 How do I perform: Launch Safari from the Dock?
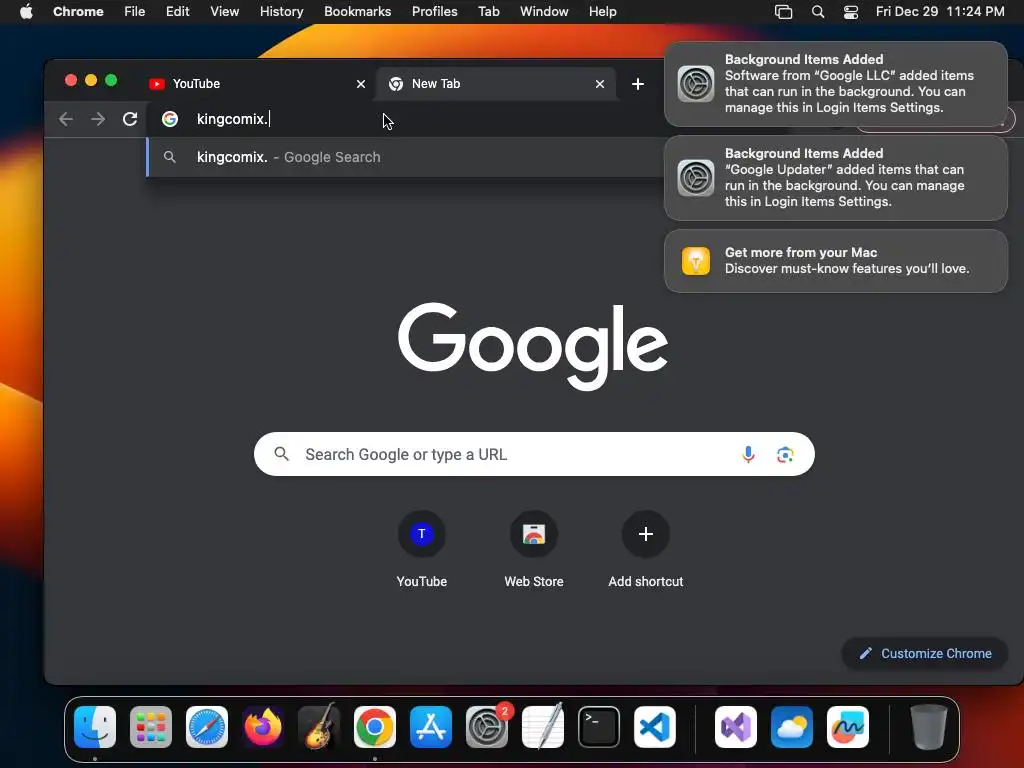[x=207, y=727]
